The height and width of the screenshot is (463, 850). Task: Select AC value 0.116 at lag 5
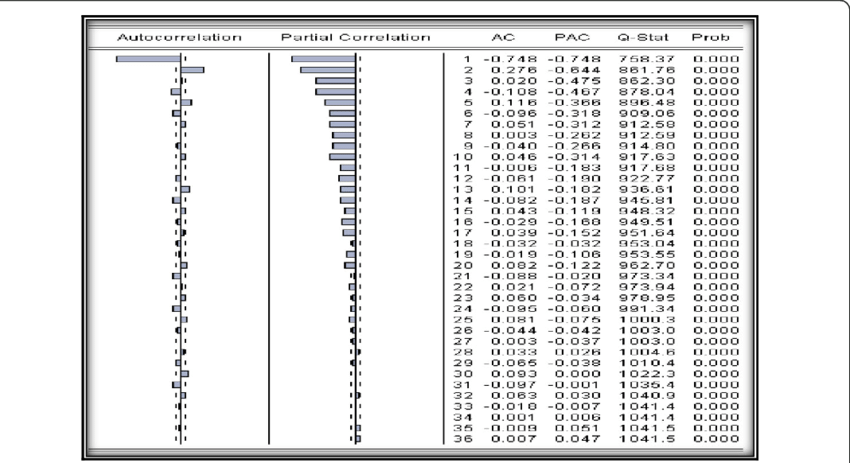[x=514, y=102]
